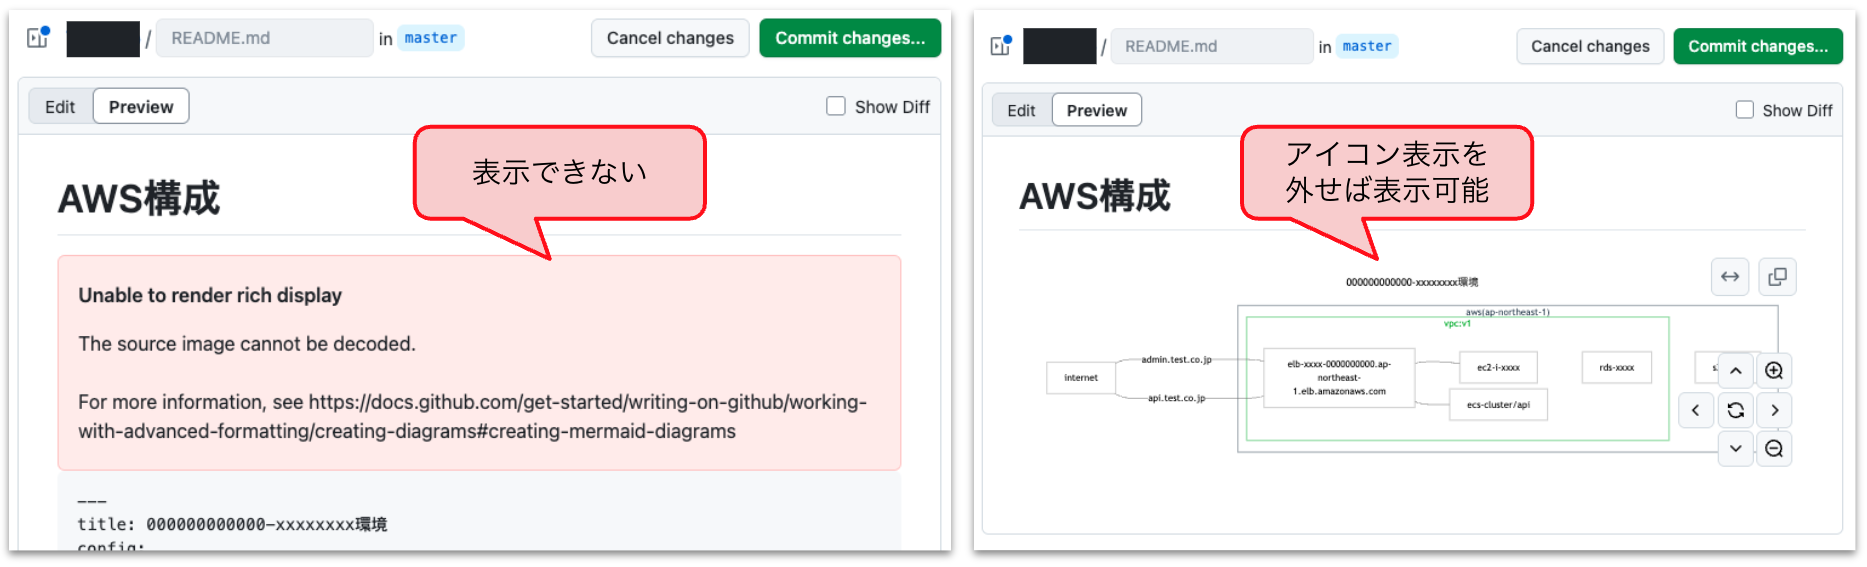Pan the diagram right
Image resolution: width=1867 pixels, height=567 pixels.
(1774, 410)
